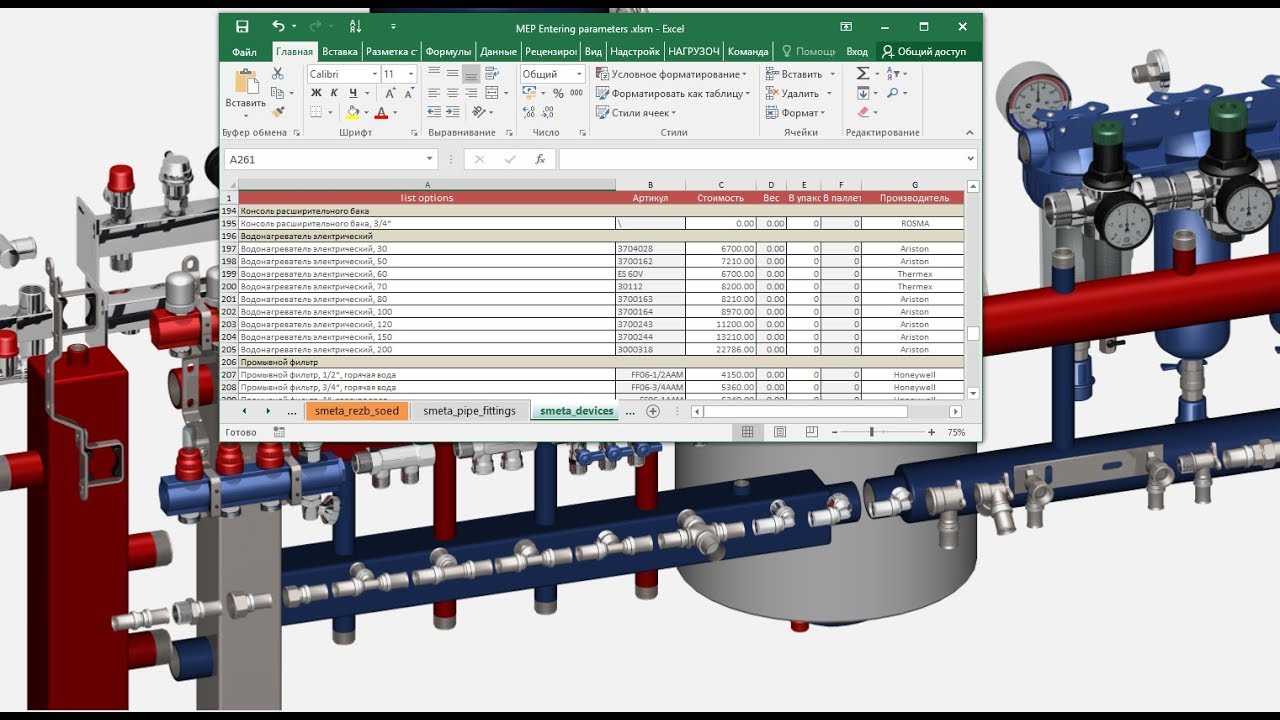Click Вход sign-in link
Image resolution: width=1280 pixels, height=720 pixels.
[857, 51]
